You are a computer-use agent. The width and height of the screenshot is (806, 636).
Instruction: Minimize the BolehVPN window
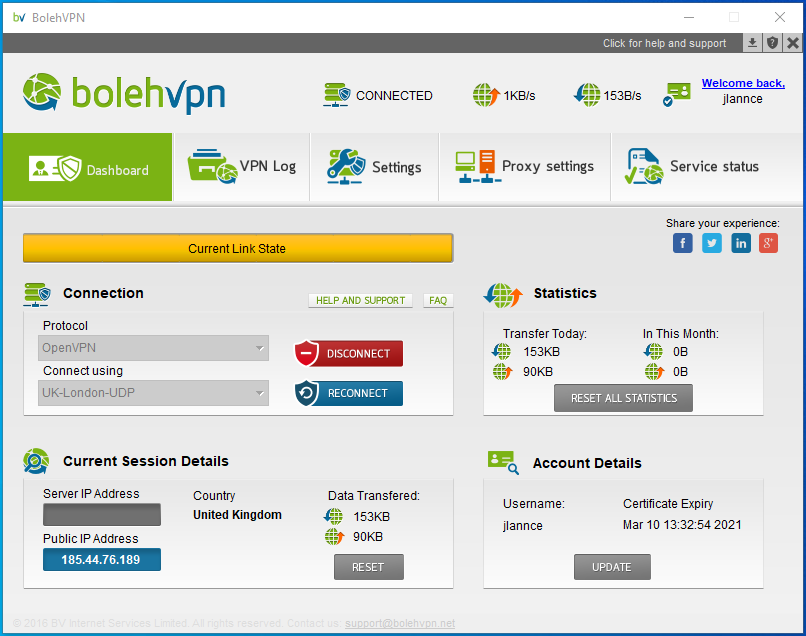pos(689,17)
